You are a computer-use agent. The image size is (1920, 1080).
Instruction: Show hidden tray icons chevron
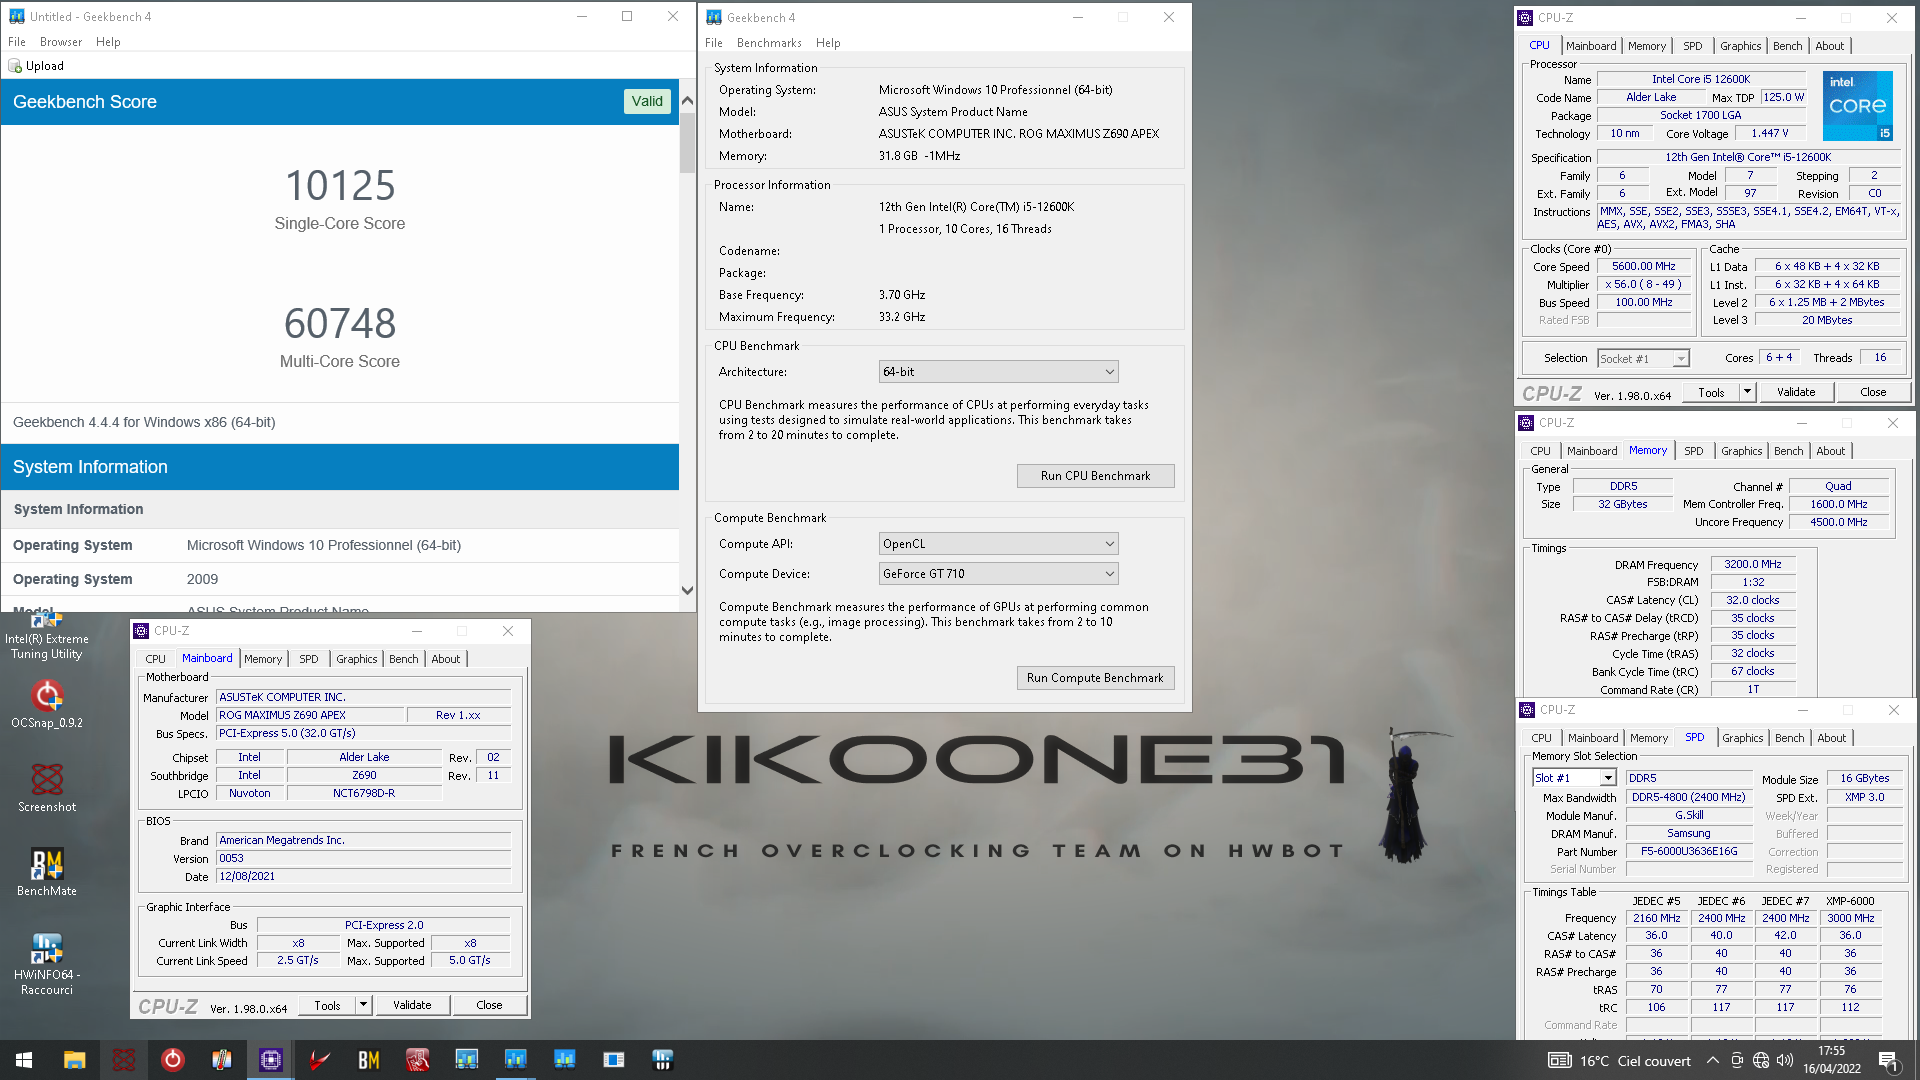[x=1713, y=1061]
